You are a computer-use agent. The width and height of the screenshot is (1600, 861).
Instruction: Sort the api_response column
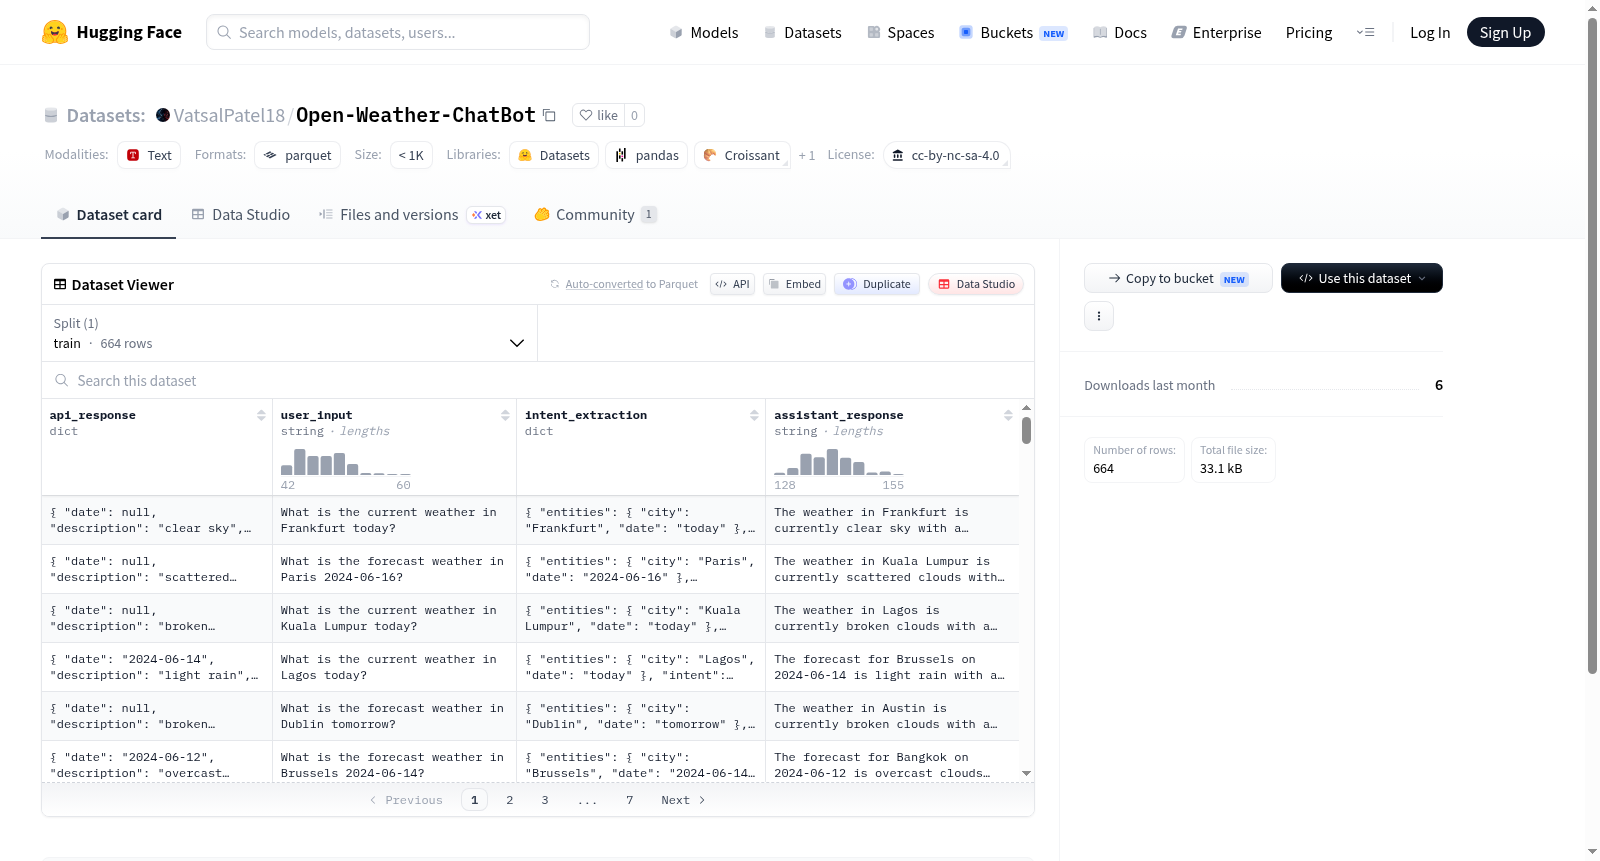click(x=261, y=415)
